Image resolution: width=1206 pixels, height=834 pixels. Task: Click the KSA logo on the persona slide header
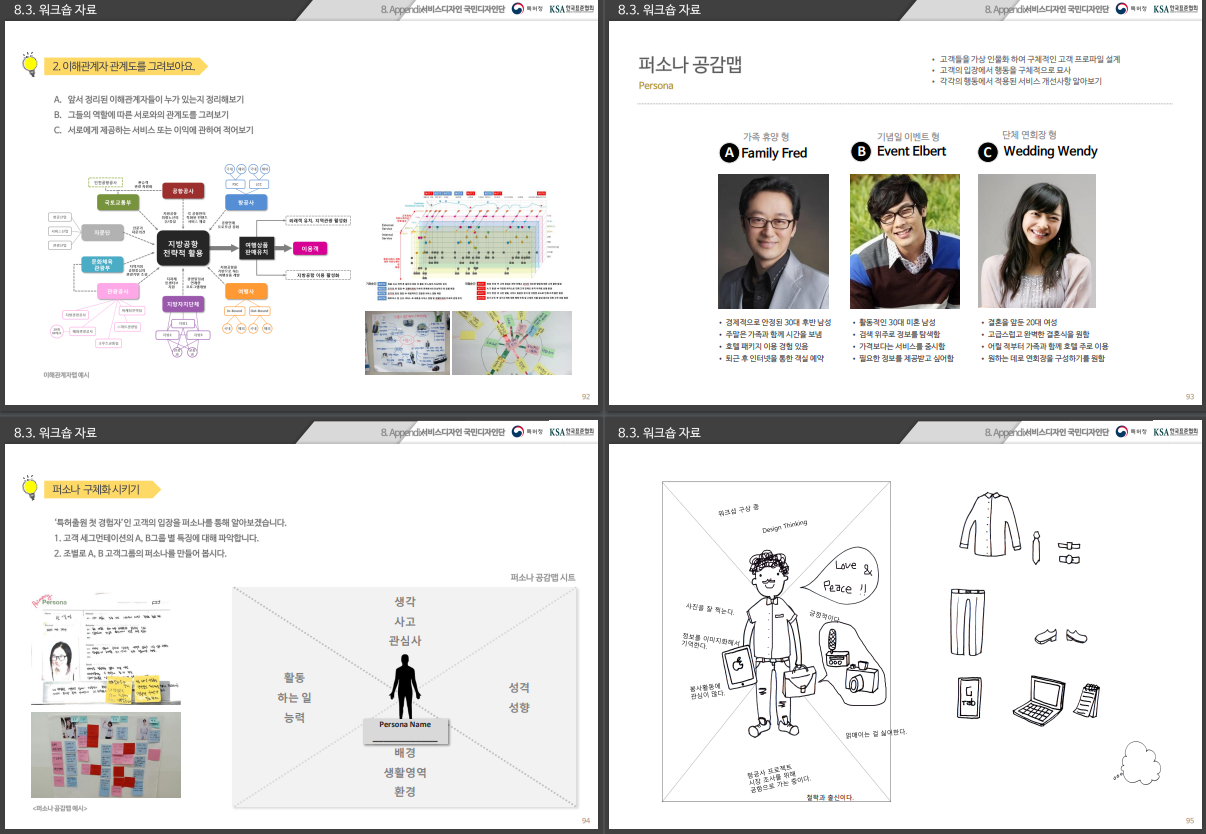(1174, 10)
